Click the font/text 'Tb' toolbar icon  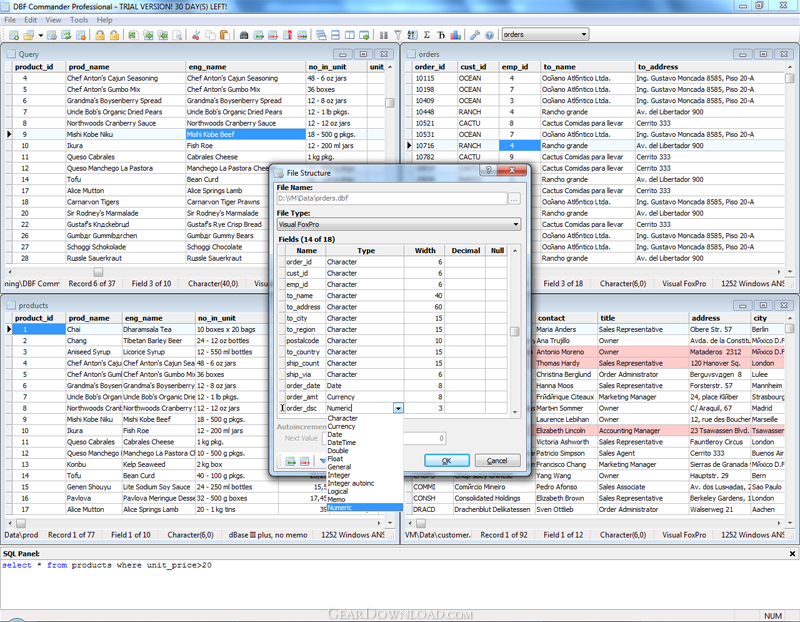point(441,35)
